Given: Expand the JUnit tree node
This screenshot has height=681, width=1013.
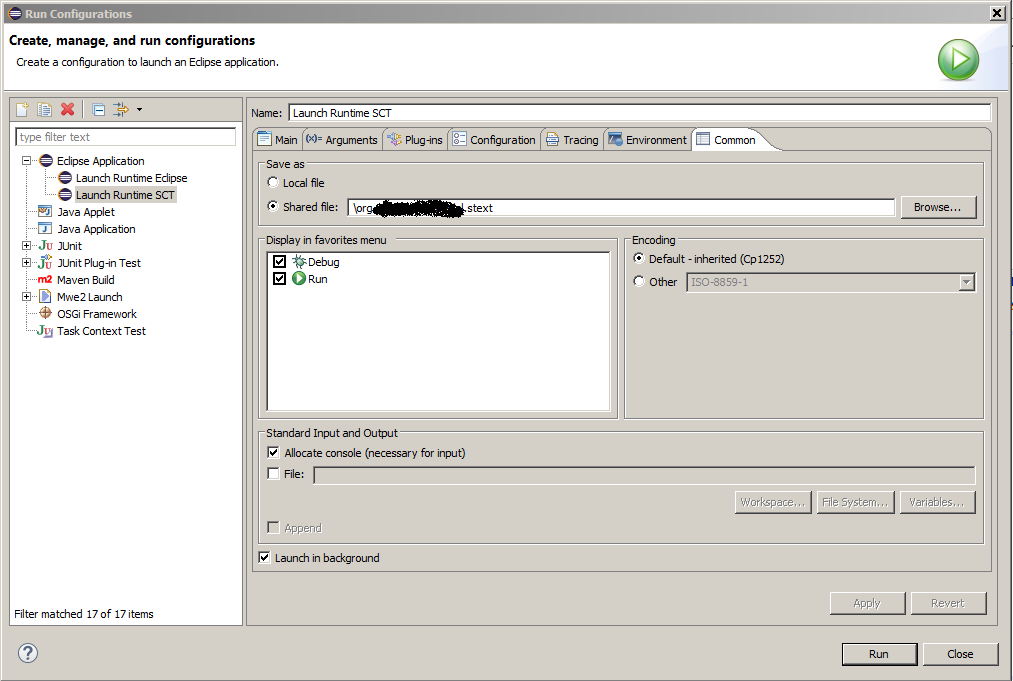Looking at the screenshot, I should pos(26,246).
